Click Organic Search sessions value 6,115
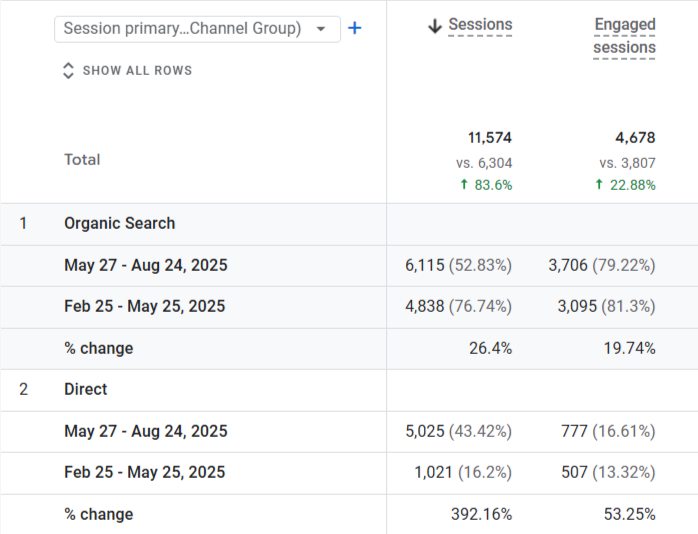Viewport: 698px width, 534px height. click(428, 265)
